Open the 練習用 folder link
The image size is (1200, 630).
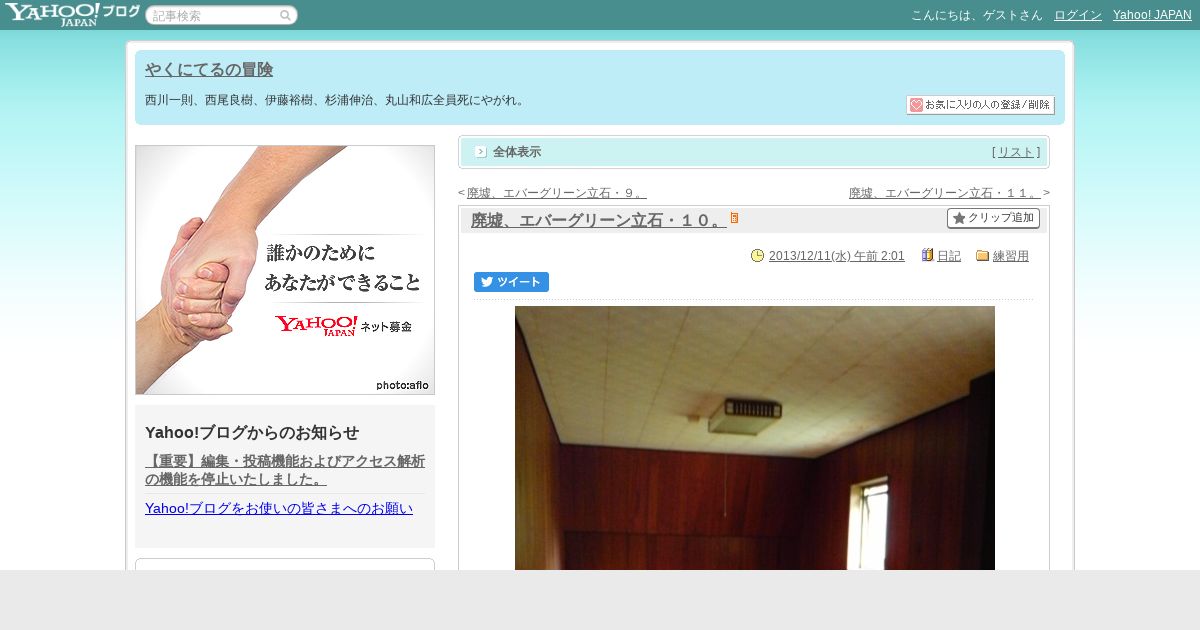1011,256
